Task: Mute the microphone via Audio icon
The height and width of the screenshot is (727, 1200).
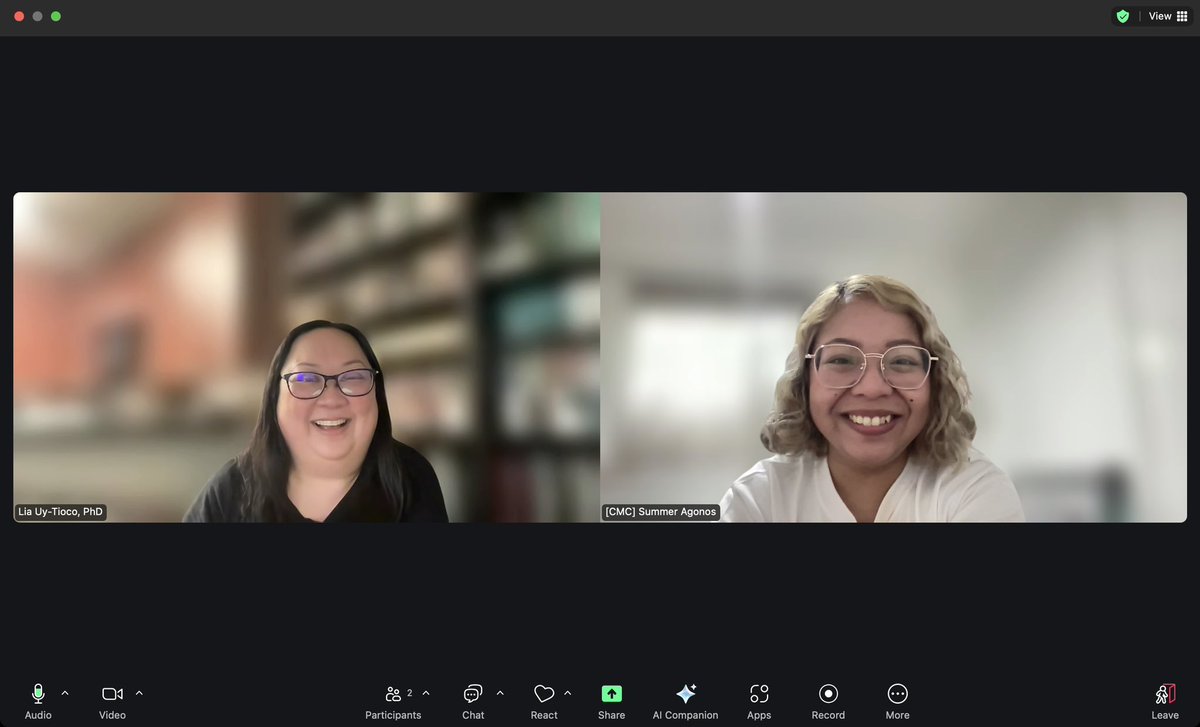Action: click(x=38, y=694)
